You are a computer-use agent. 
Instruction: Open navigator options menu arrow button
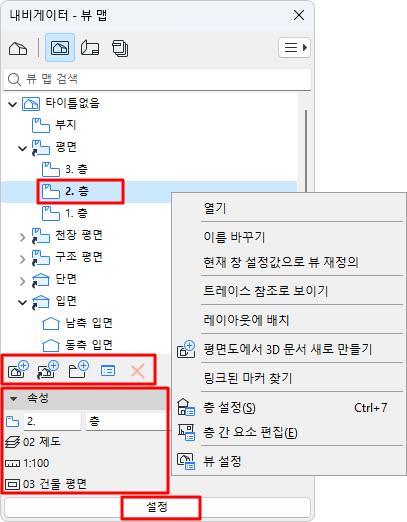(x=294, y=48)
